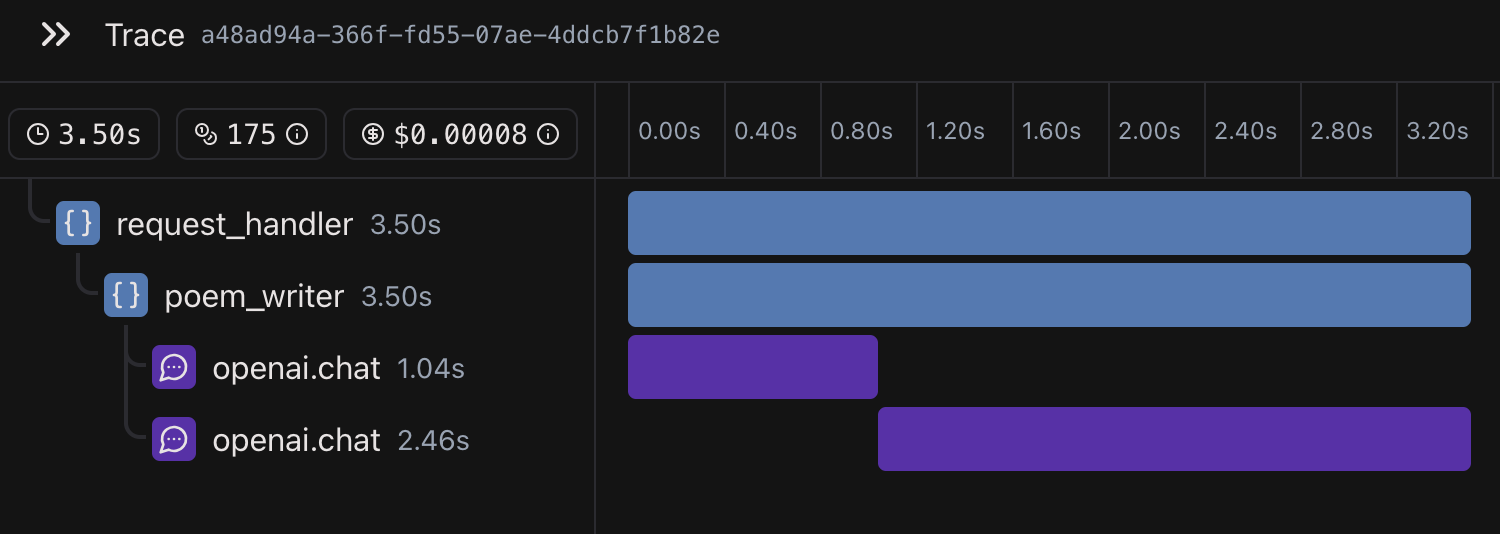This screenshot has height=534, width=1500.
Task: Click the 3.50s duration beside poem_writer
Action: pyautogui.click(x=396, y=296)
